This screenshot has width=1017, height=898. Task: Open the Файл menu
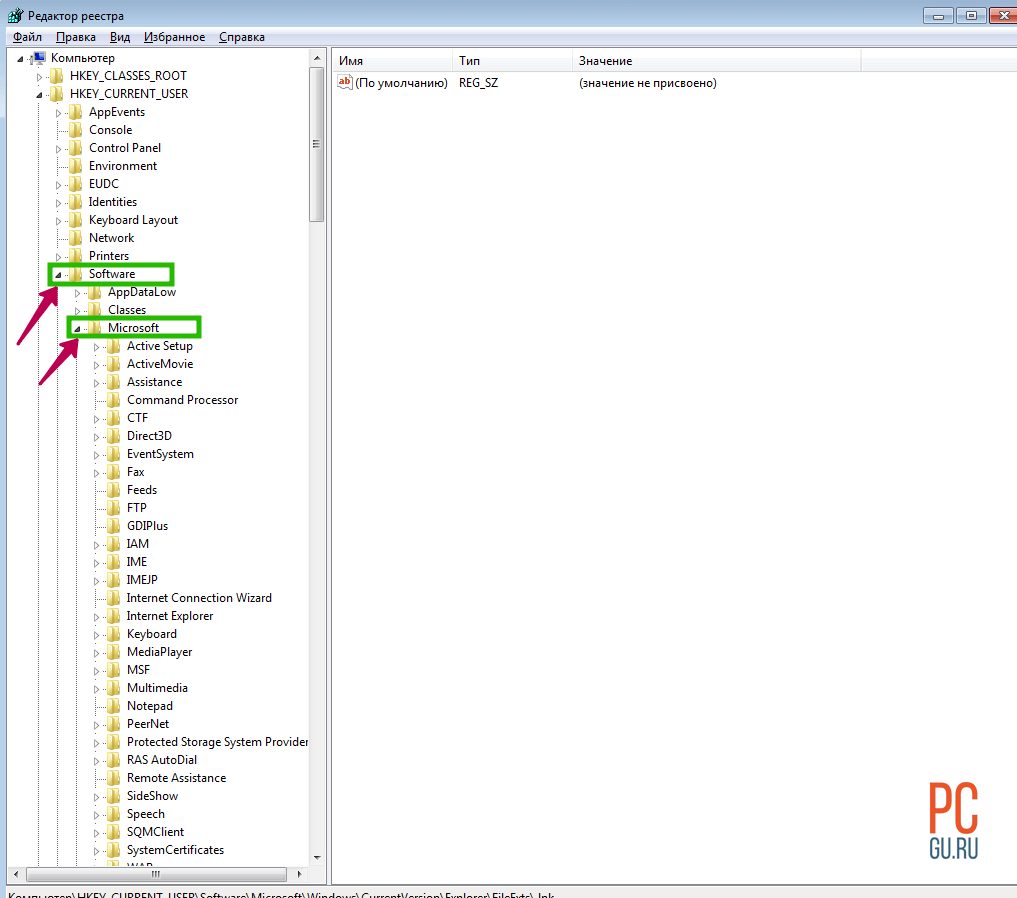click(27, 37)
